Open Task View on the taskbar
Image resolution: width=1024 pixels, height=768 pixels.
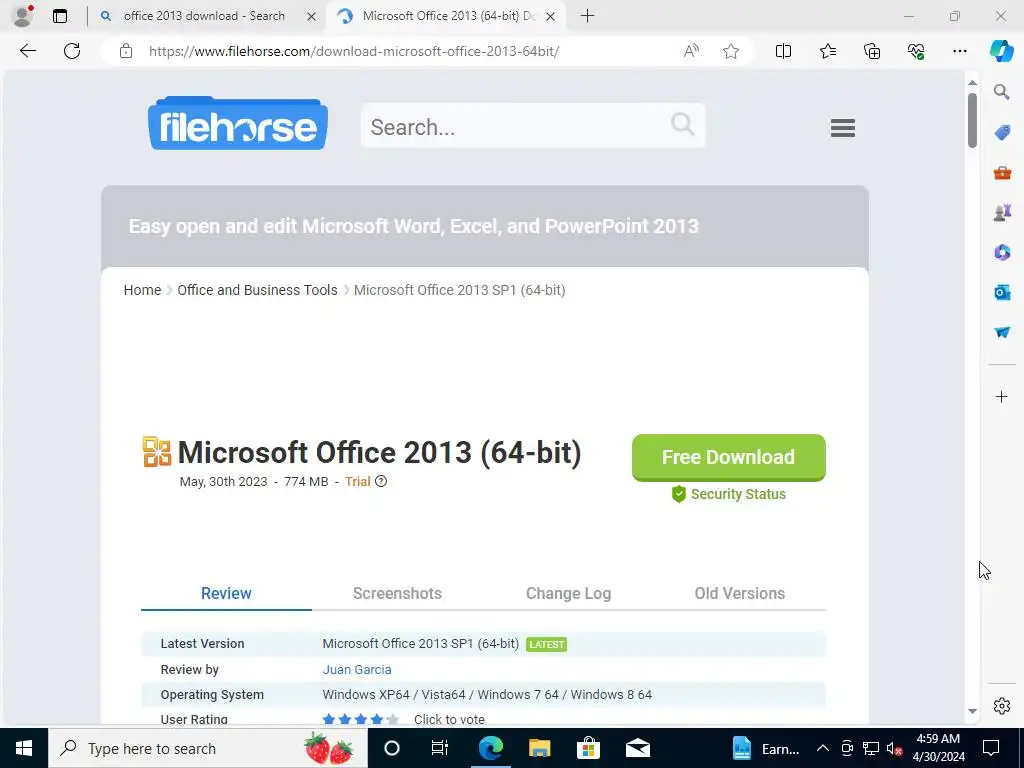[x=440, y=748]
